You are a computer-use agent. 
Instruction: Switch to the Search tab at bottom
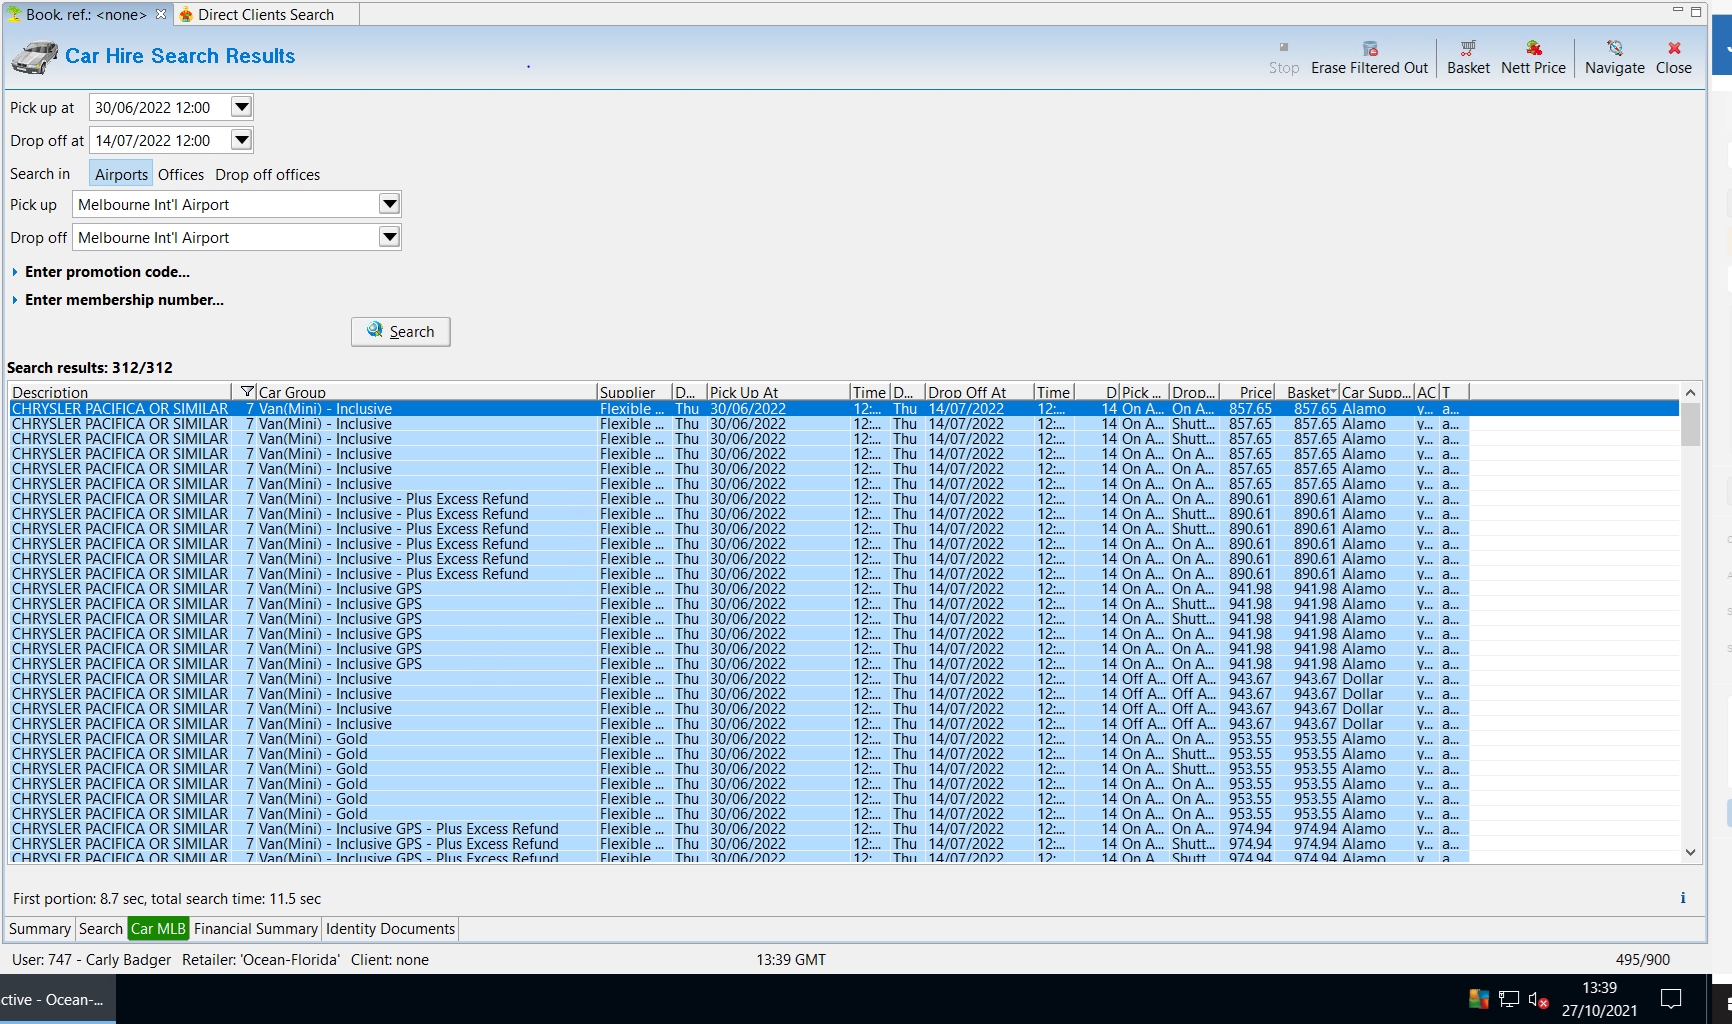[x=101, y=929]
